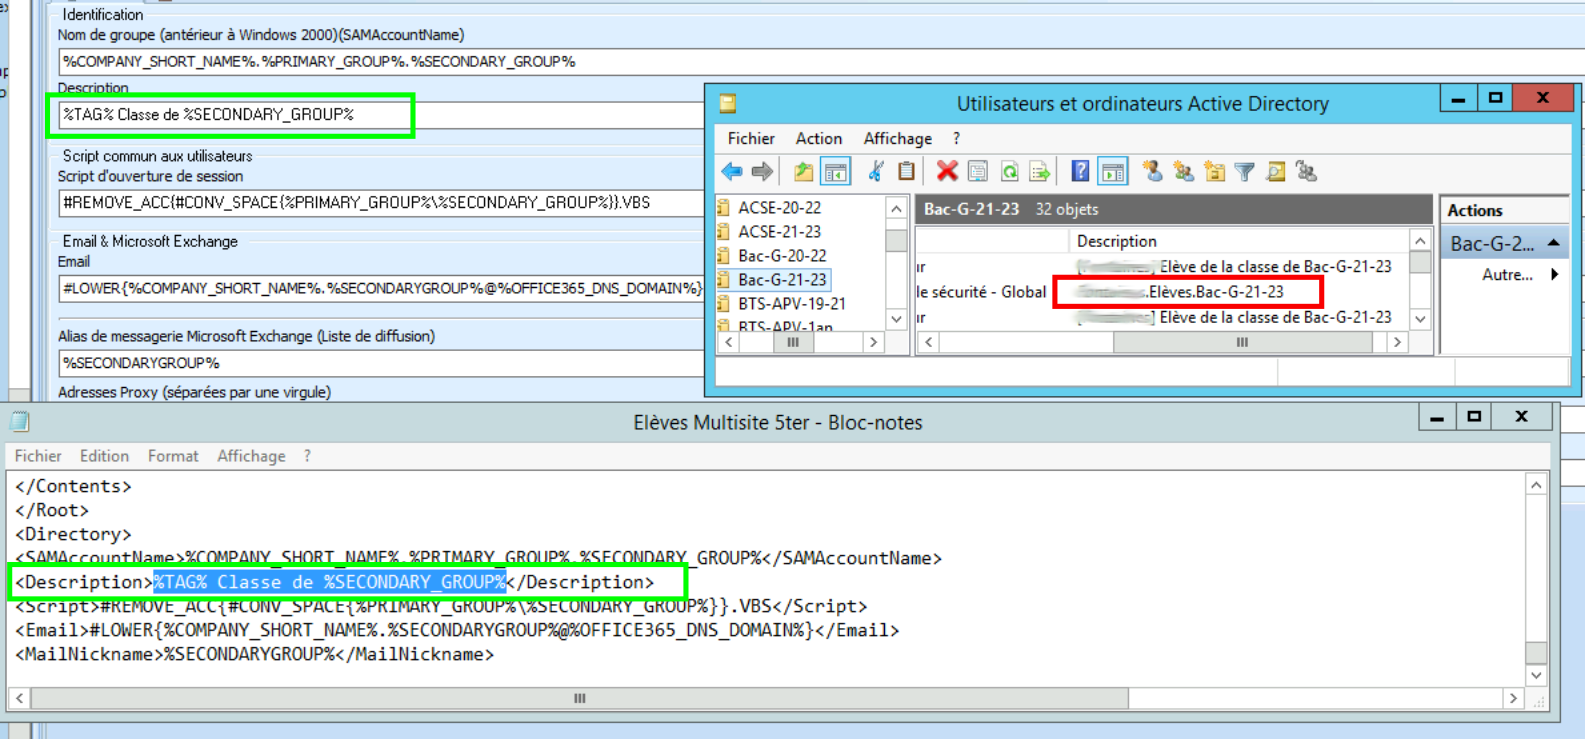Open Action menu in Active Directory window
1585x739 pixels.
819,138
